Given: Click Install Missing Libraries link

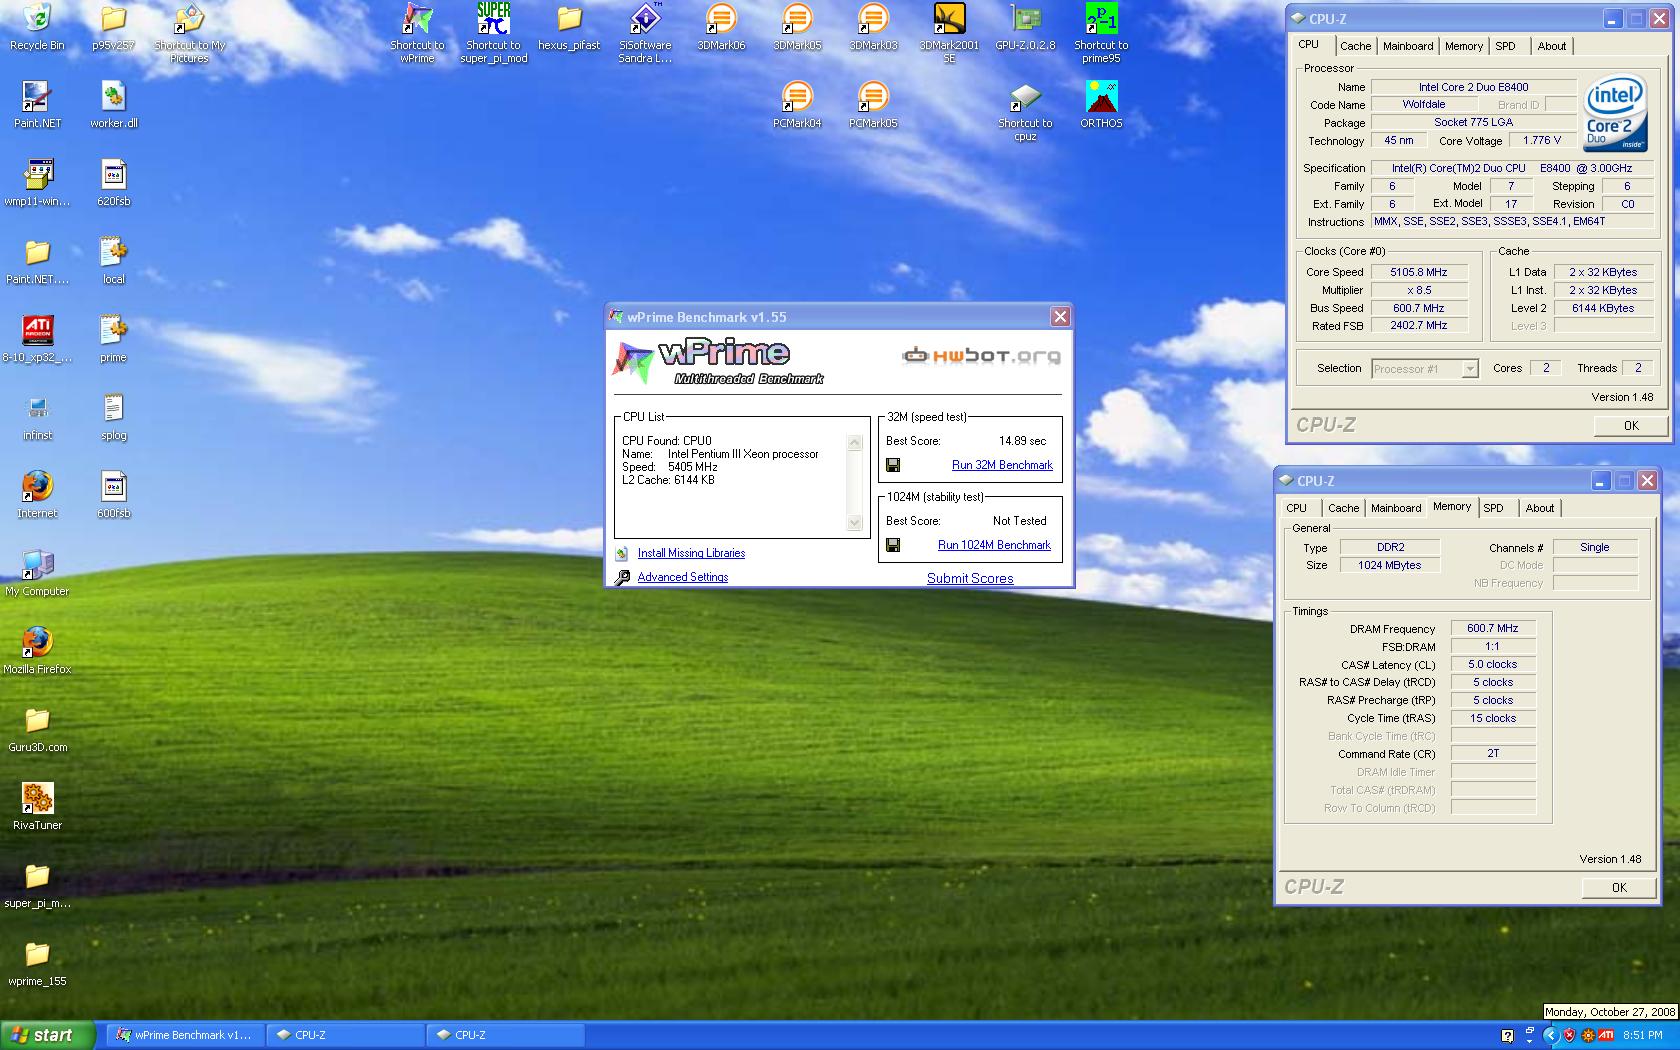Looking at the screenshot, I should pos(691,553).
